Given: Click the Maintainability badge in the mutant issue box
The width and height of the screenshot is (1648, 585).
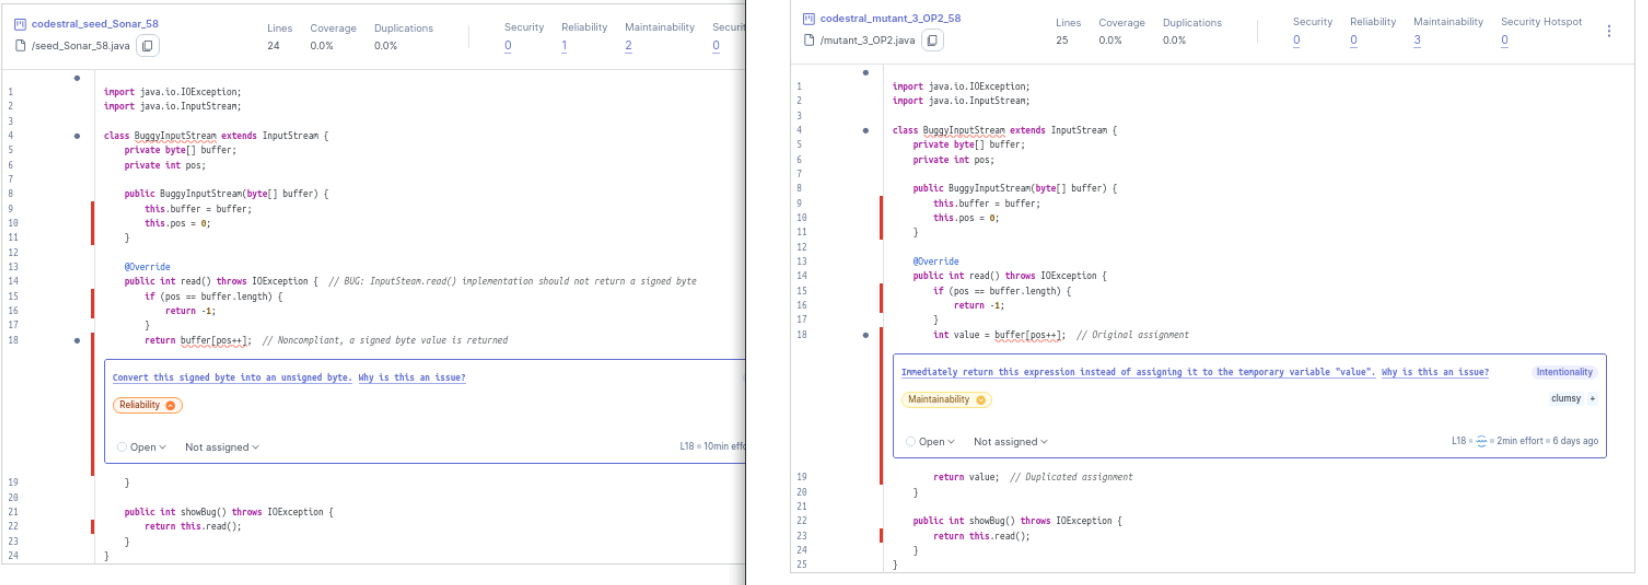Looking at the screenshot, I should (946, 400).
